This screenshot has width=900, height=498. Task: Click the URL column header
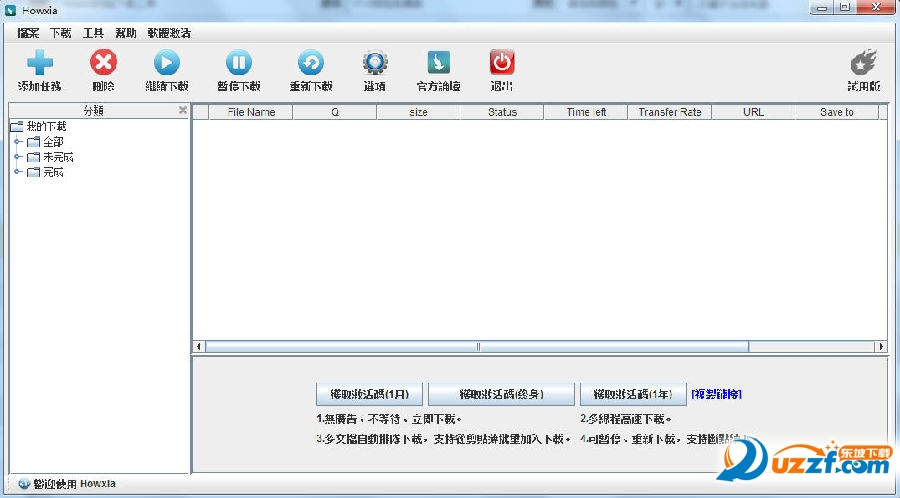click(x=753, y=112)
